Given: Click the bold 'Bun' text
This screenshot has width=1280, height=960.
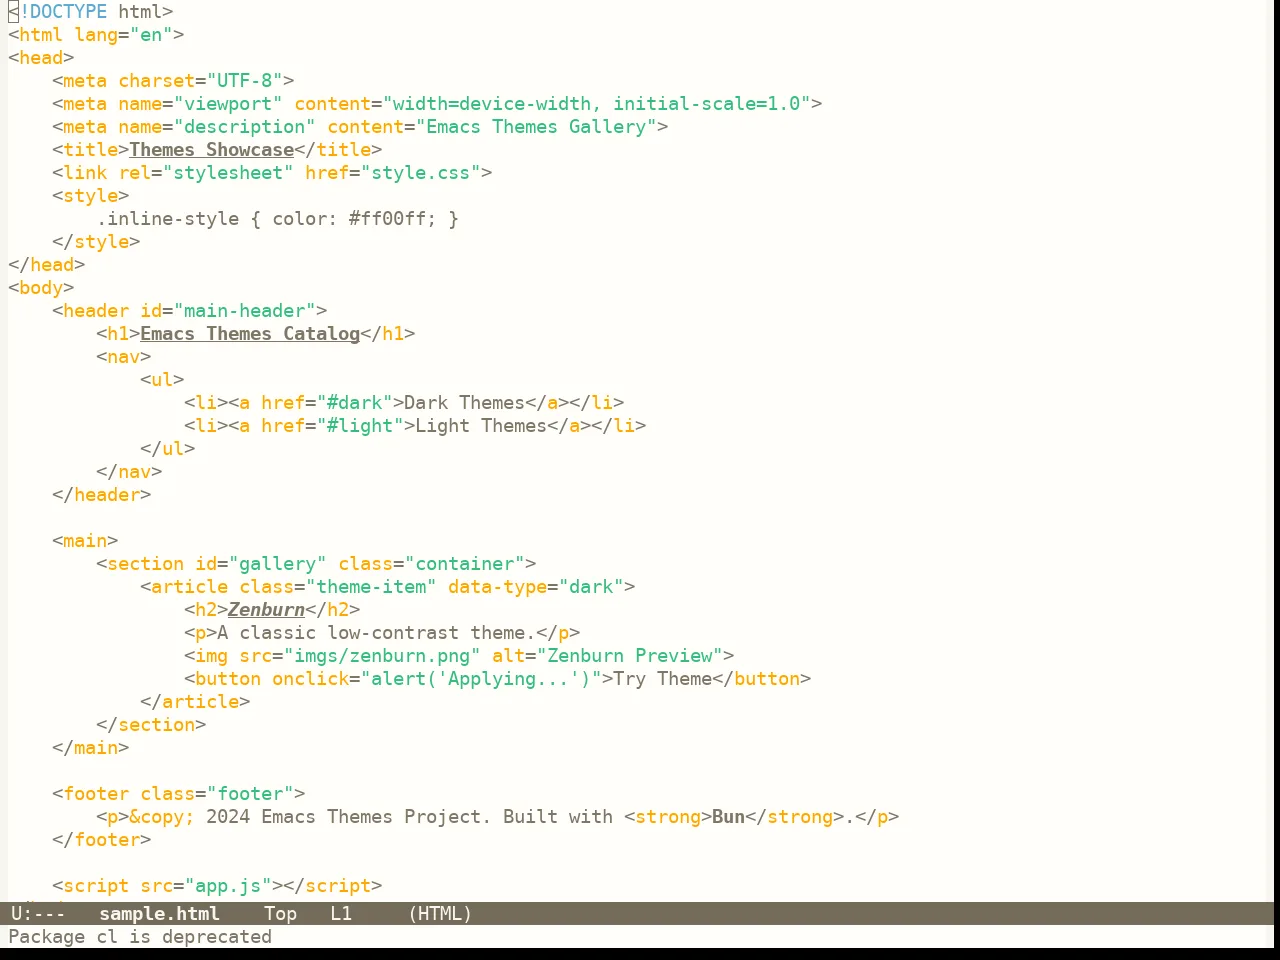Looking at the screenshot, I should (728, 817).
